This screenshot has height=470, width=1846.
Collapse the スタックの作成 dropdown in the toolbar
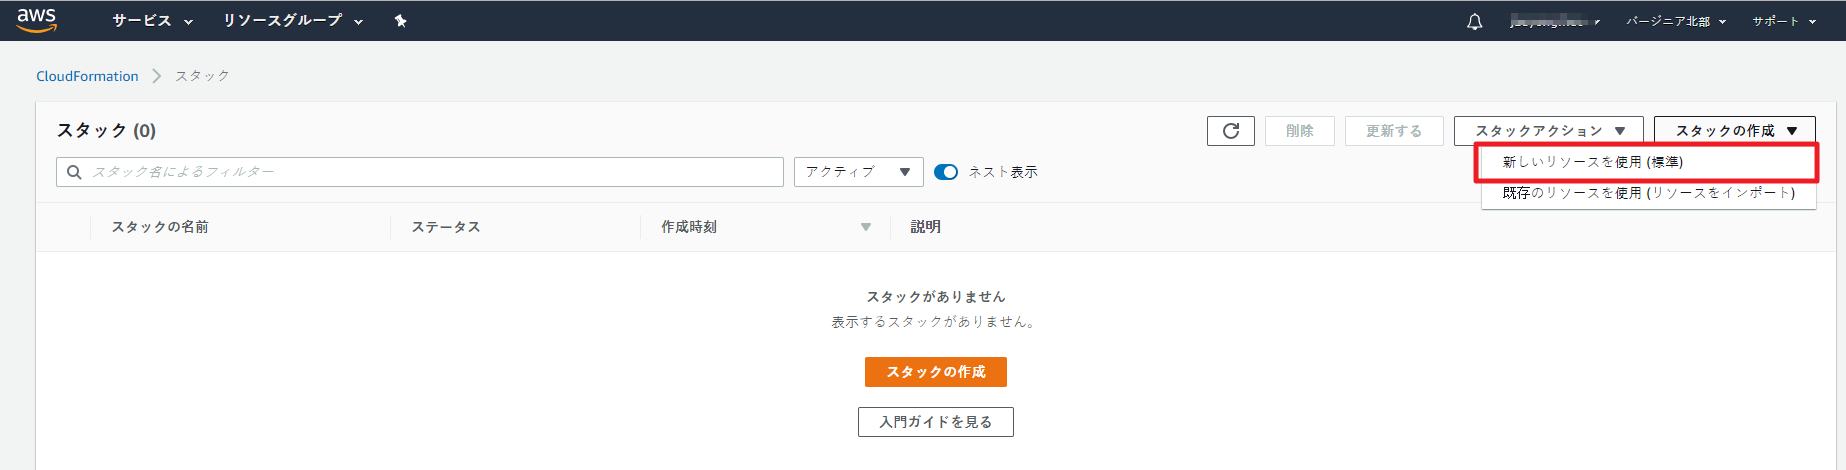1735,131
